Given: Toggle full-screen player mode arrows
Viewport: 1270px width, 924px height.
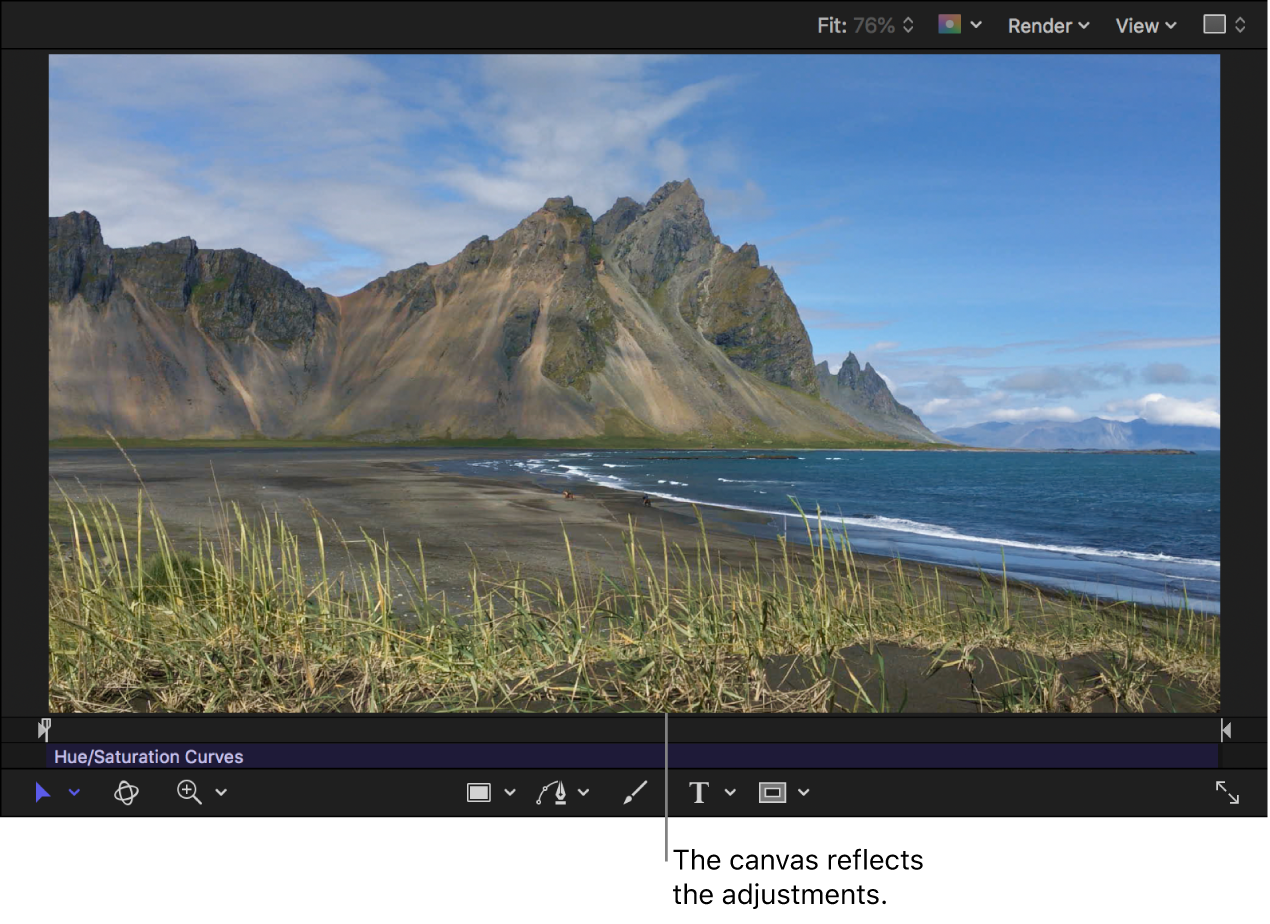Looking at the screenshot, I should (x=1227, y=793).
